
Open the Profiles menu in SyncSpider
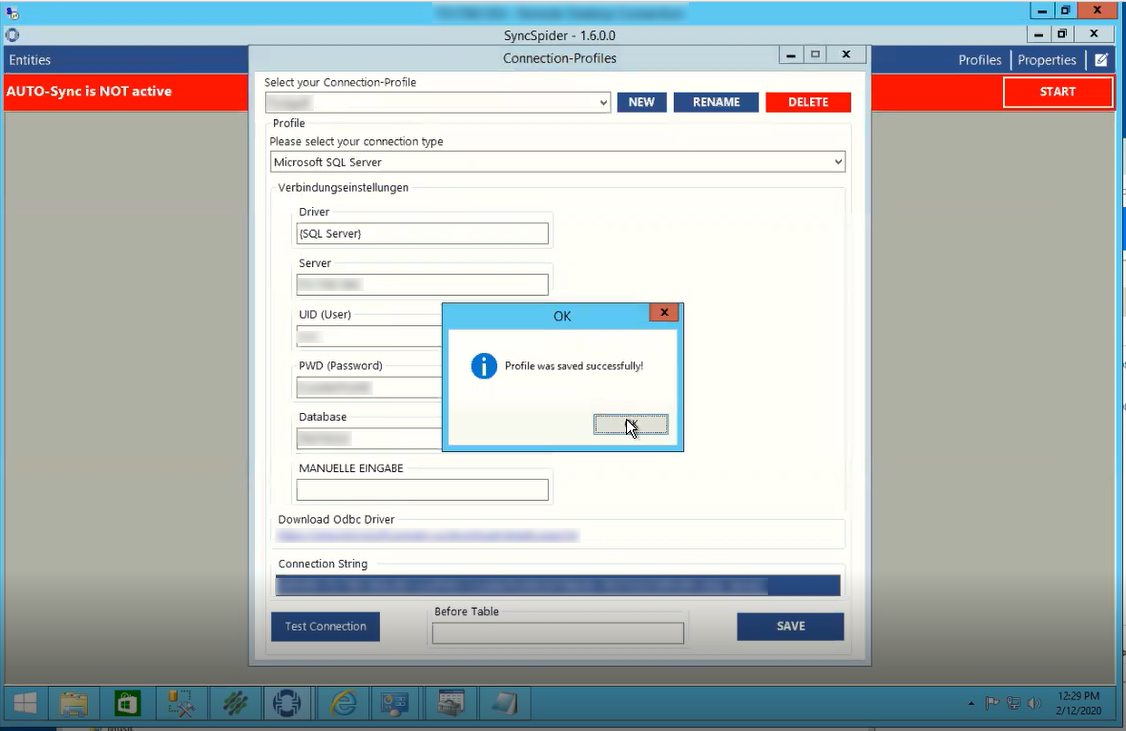(980, 60)
